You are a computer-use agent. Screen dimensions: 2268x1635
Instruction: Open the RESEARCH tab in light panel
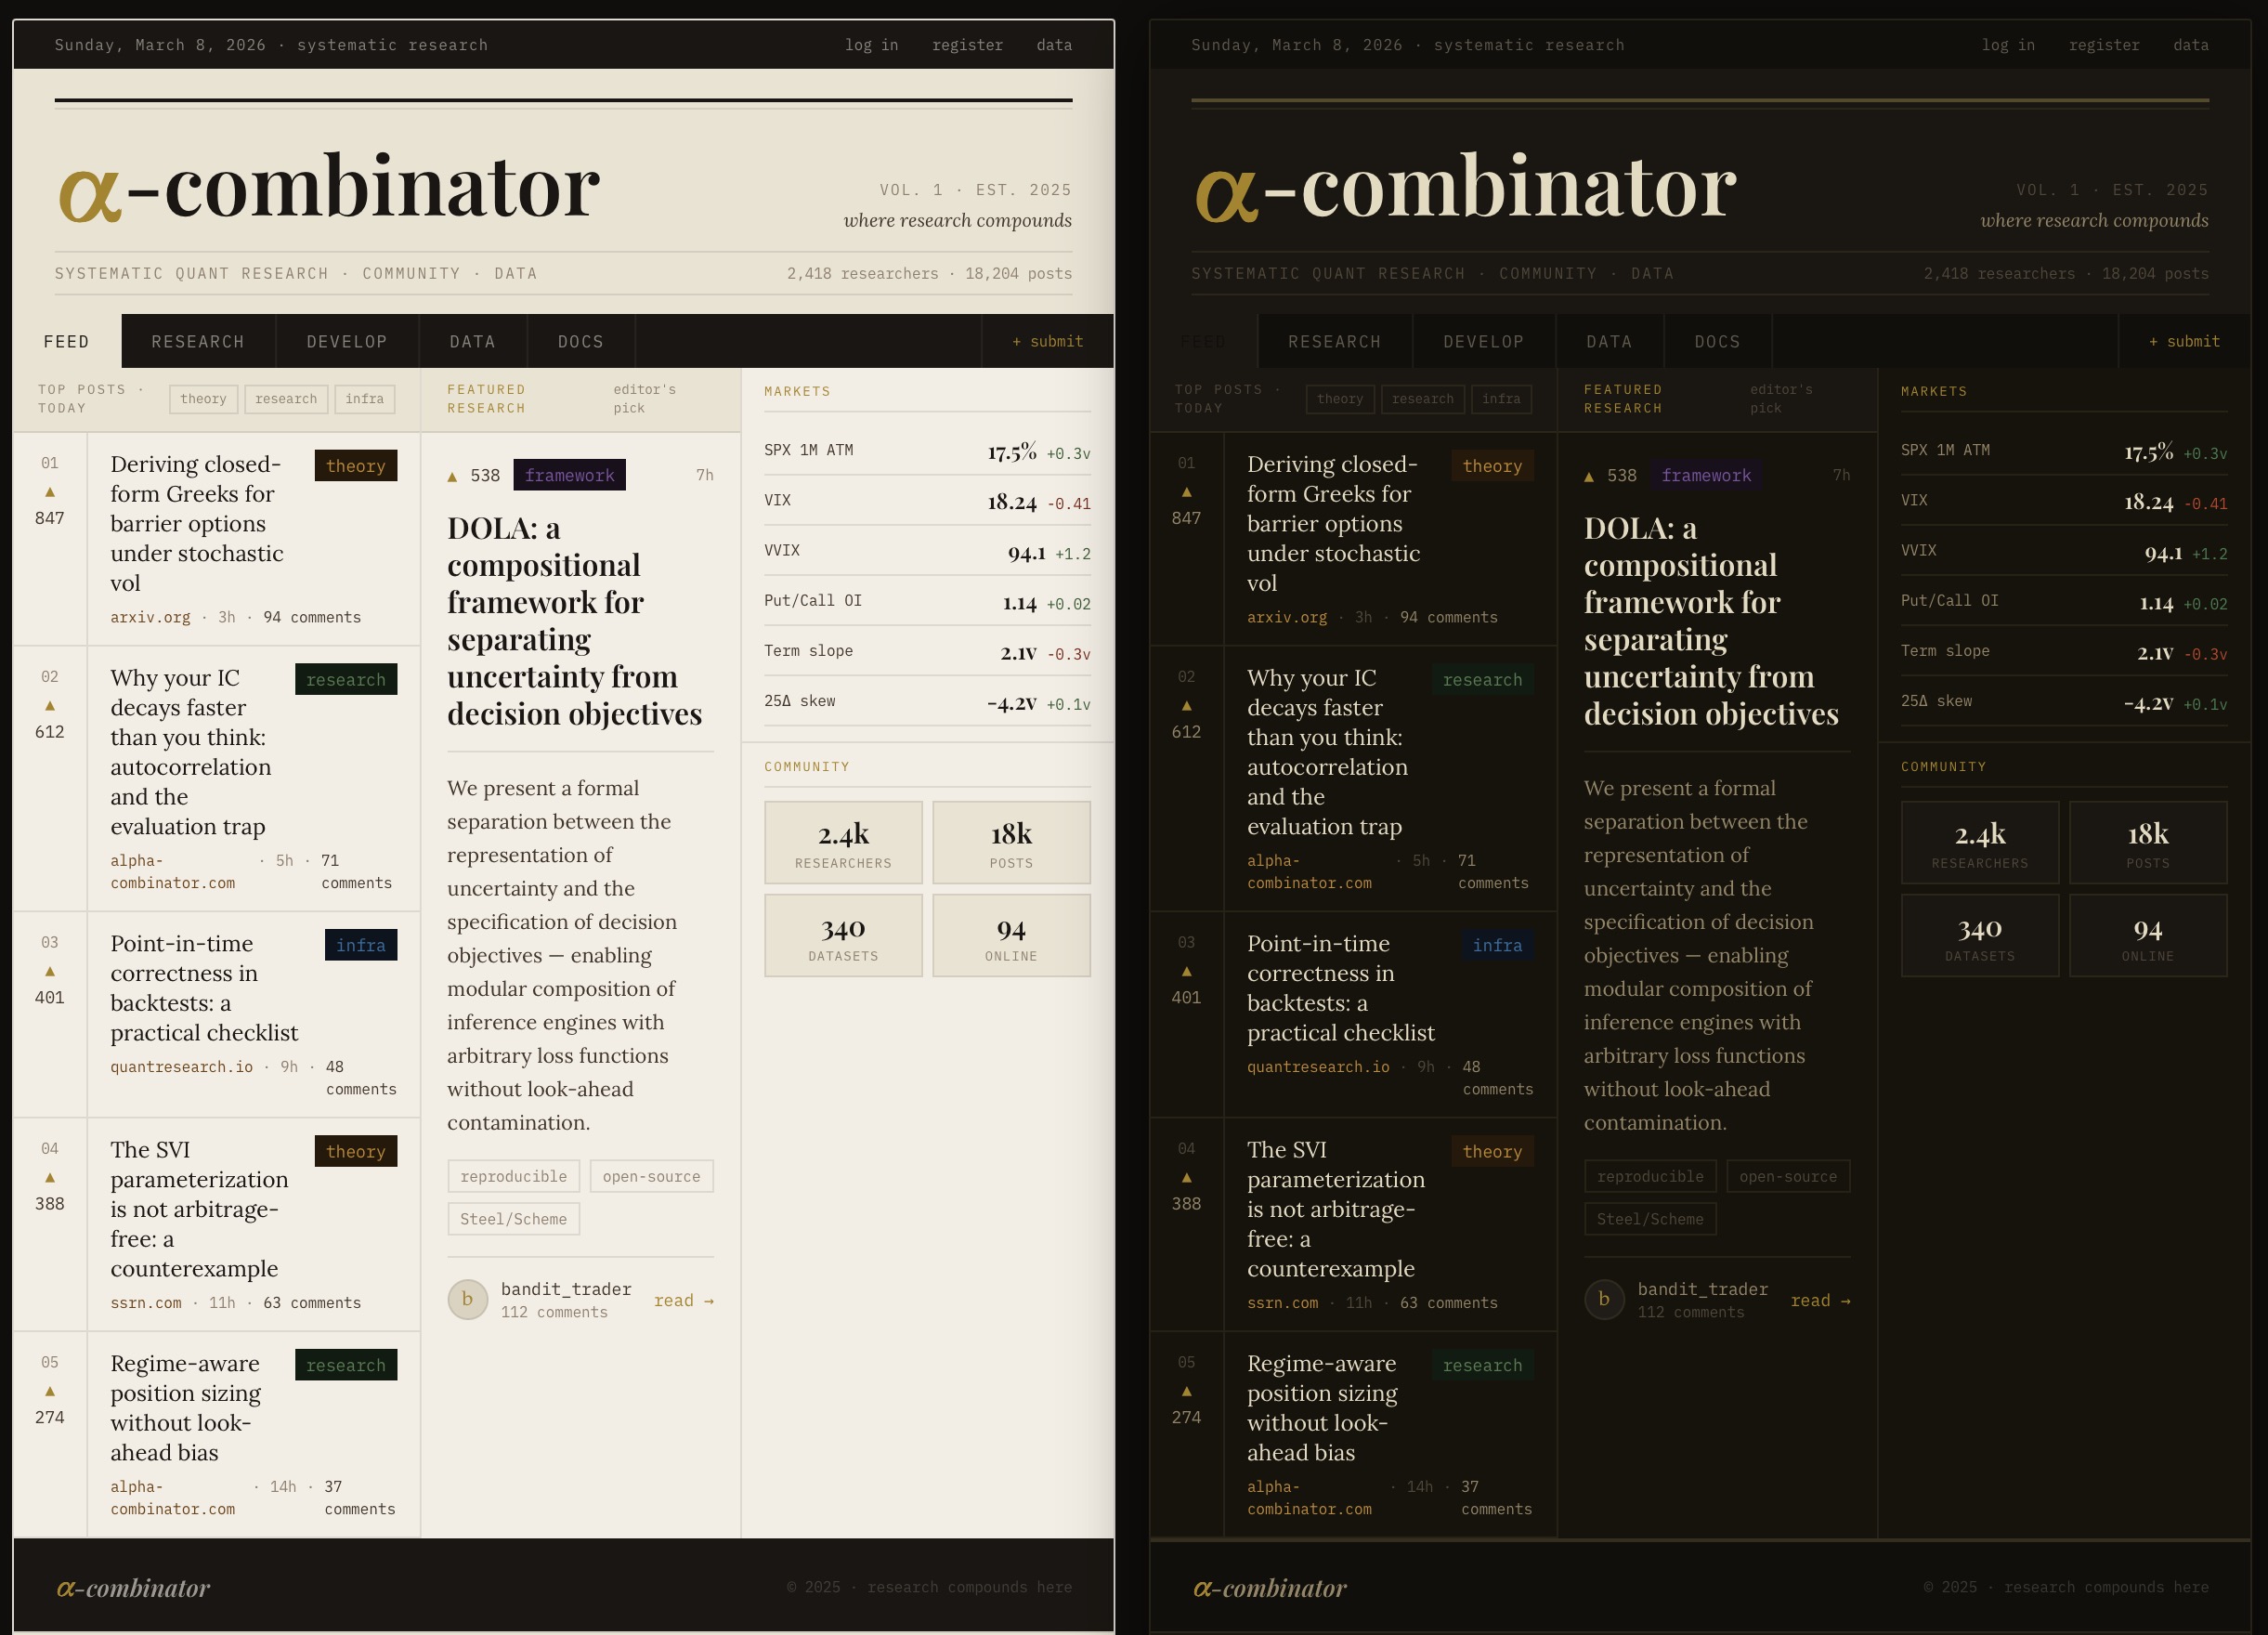pos(198,342)
